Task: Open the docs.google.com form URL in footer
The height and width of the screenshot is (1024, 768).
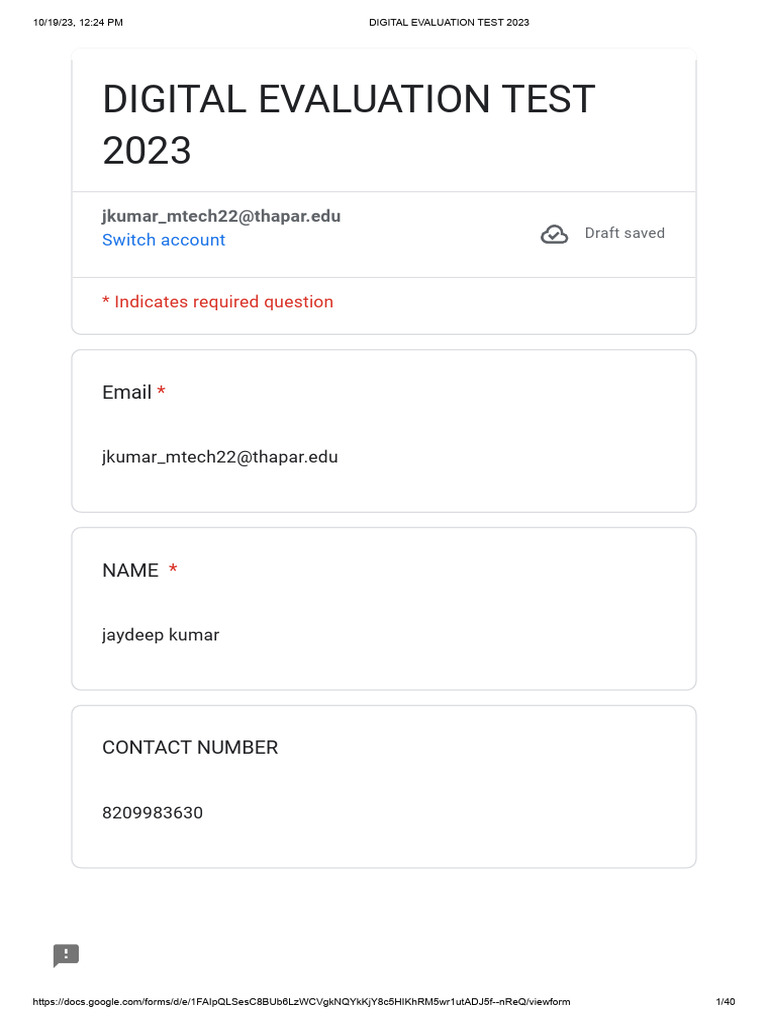Action: tap(301, 1002)
